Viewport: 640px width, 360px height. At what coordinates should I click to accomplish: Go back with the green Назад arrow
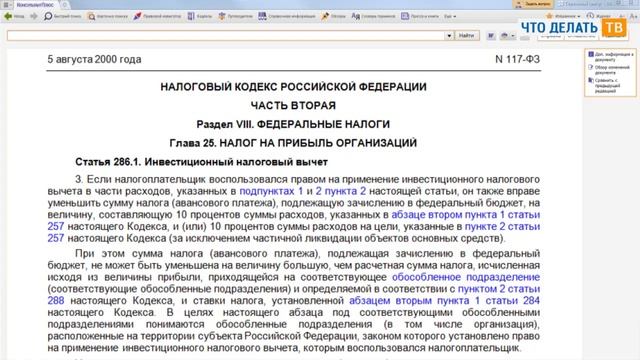(x=13, y=16)
